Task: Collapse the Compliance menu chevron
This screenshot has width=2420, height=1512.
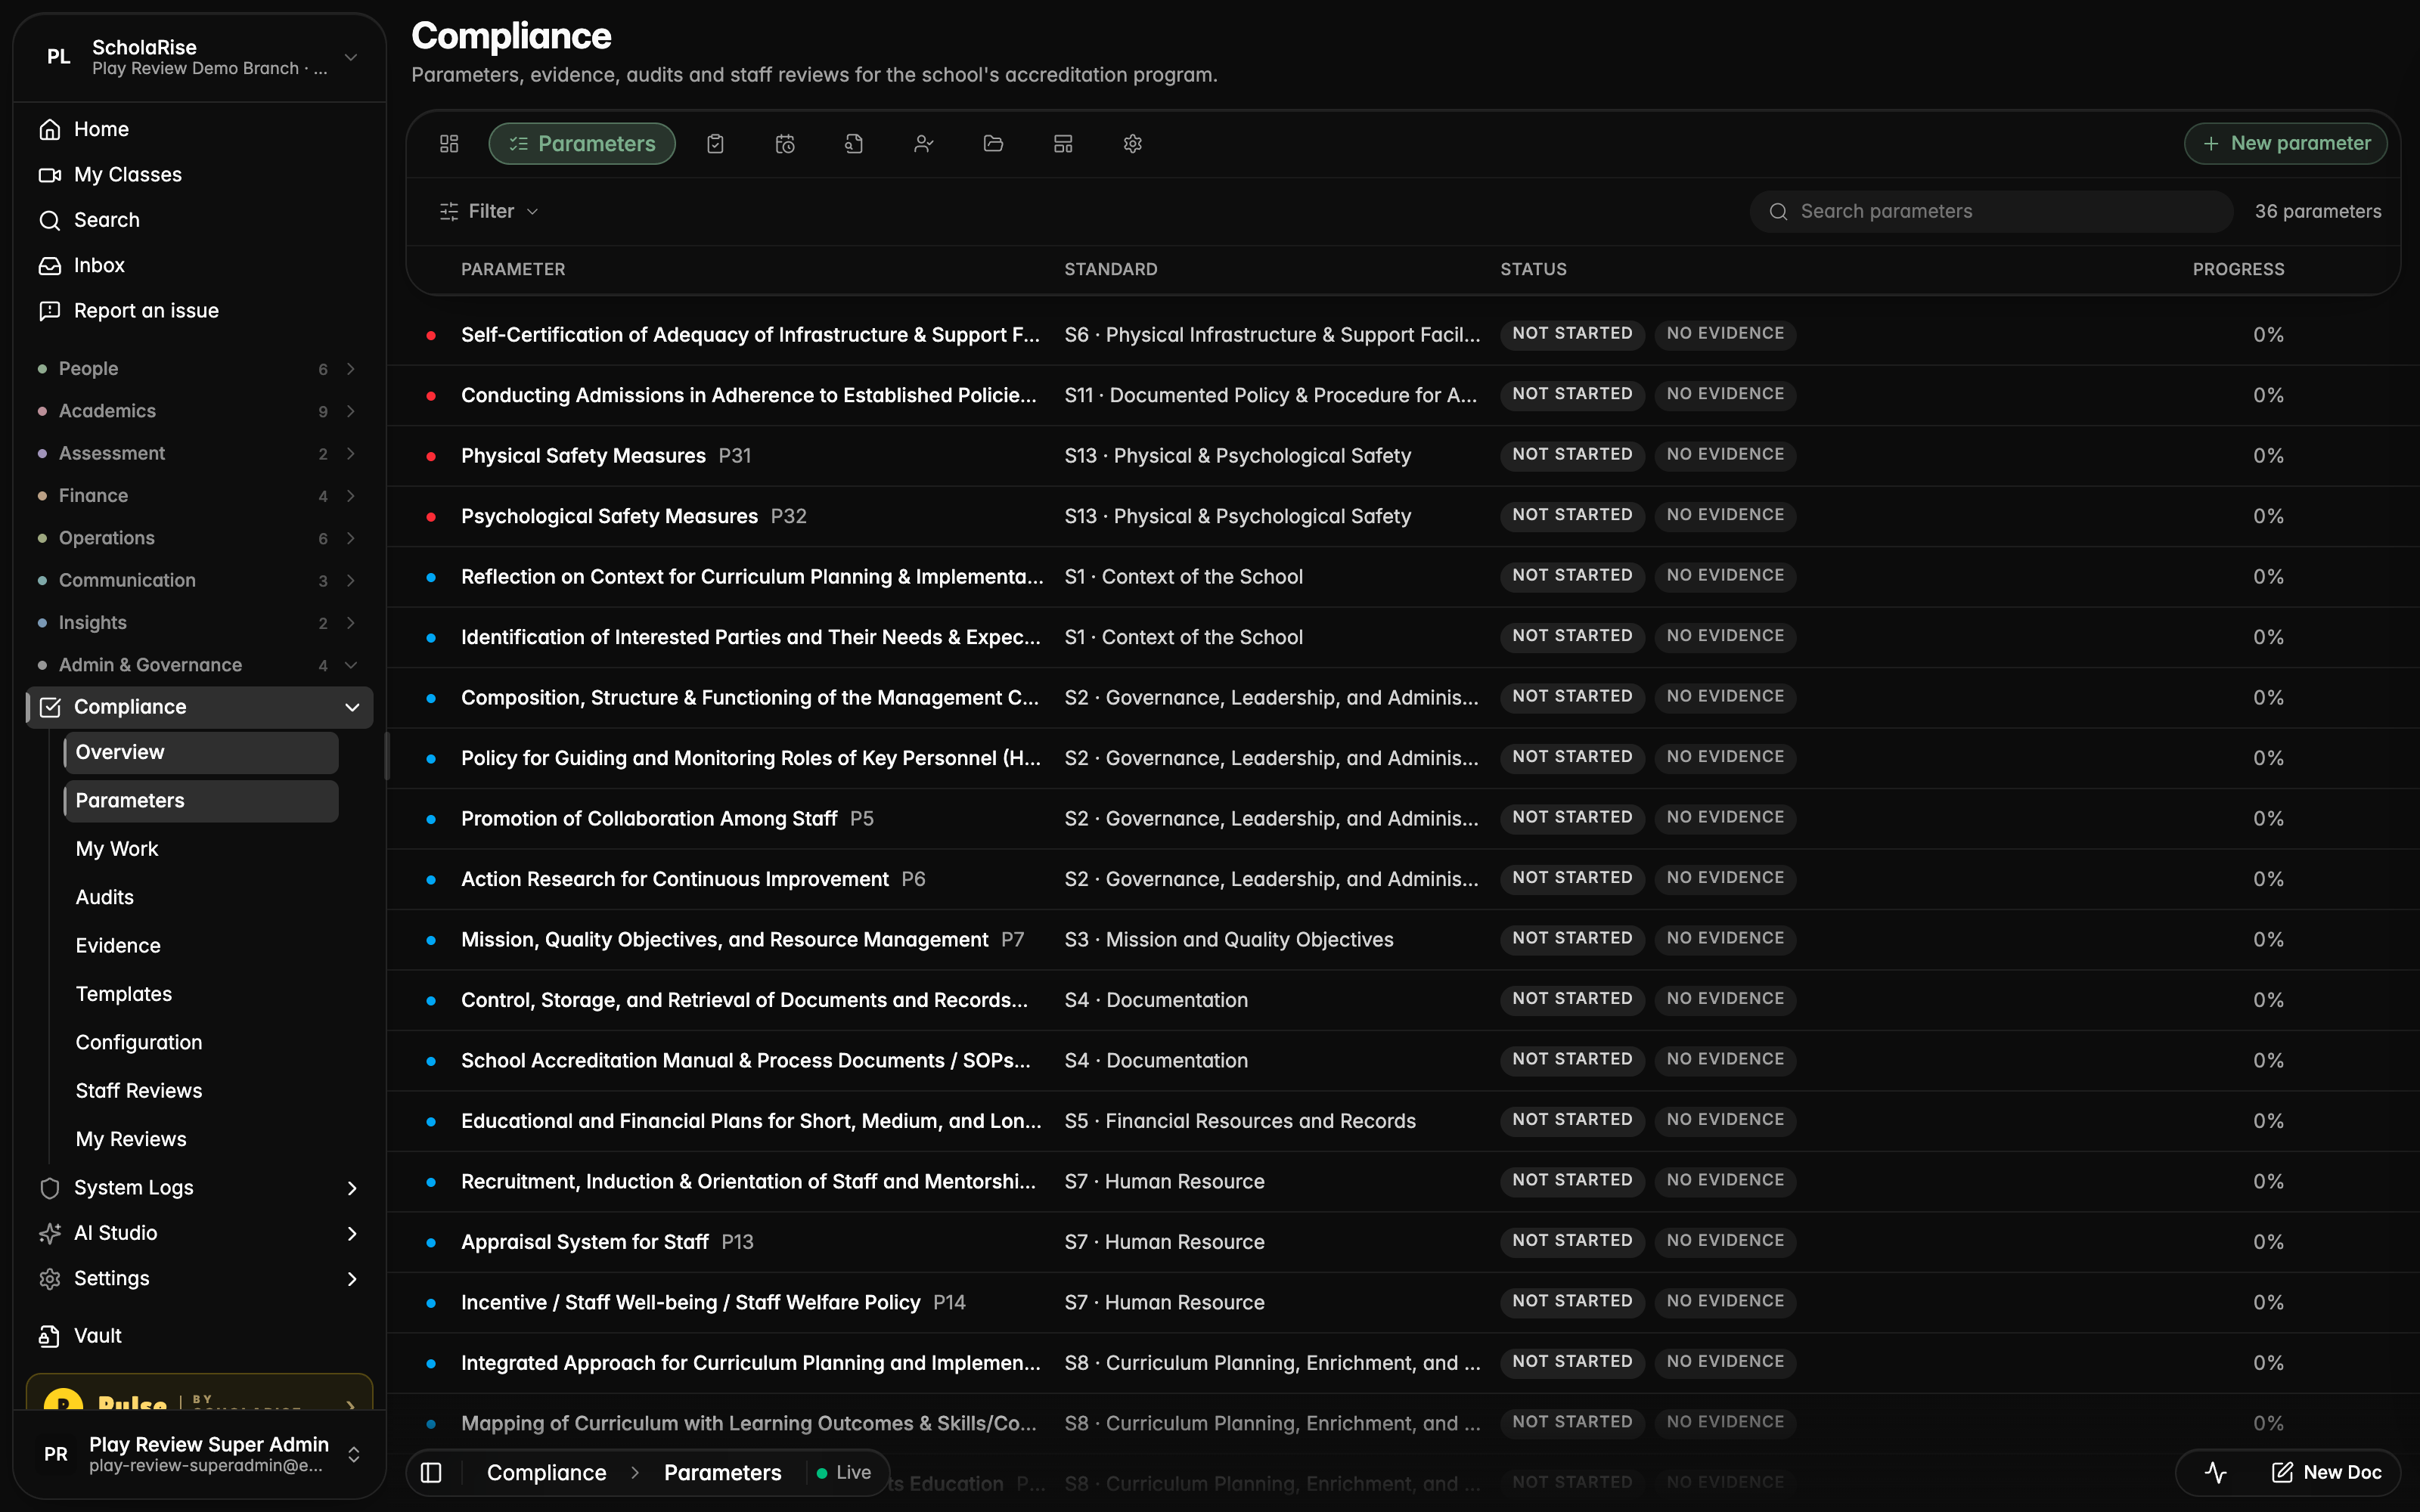Action: point(352,707)
